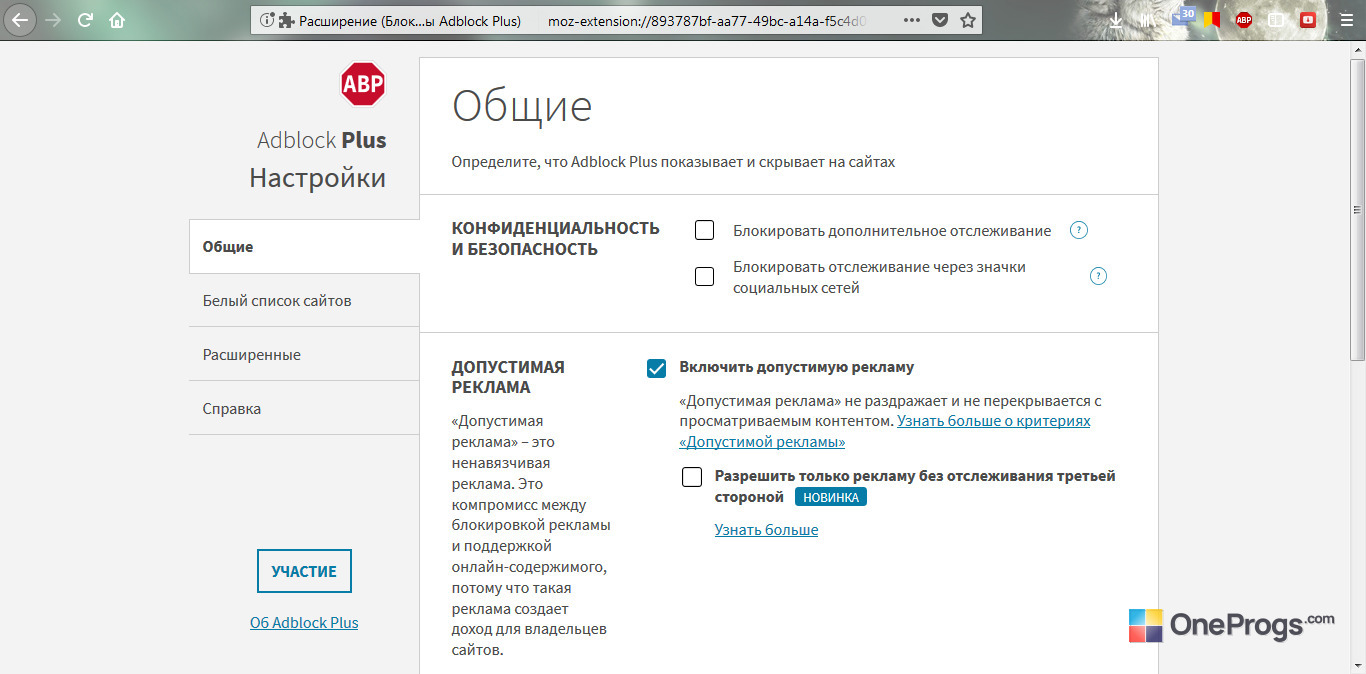Go back with the browser back arrow
The height and width of the screenshot is (674, 1366).
click(20, 19)
